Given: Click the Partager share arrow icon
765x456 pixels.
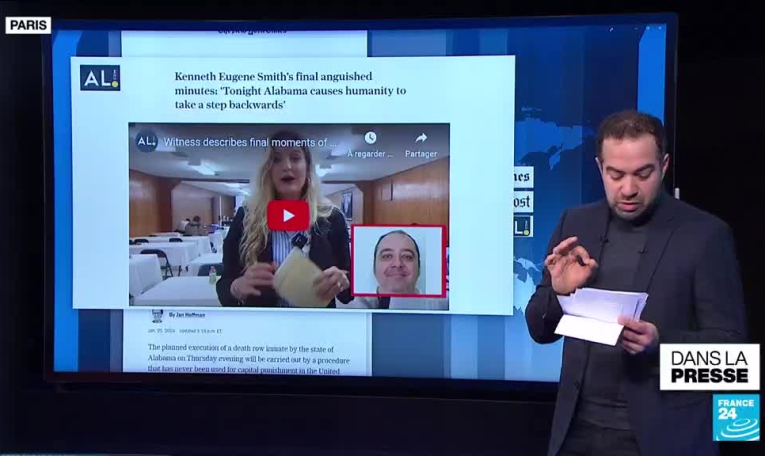Looking at the screenshot, I should pyautogui.click(x=421, y=138).
